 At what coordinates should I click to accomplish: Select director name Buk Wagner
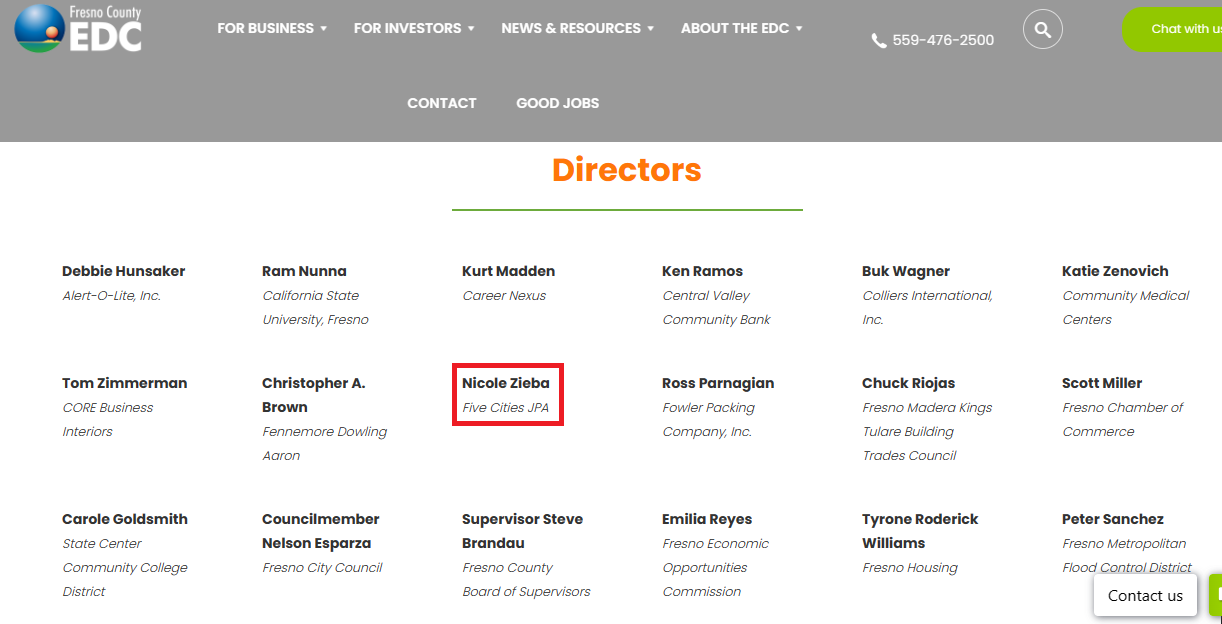906,271
